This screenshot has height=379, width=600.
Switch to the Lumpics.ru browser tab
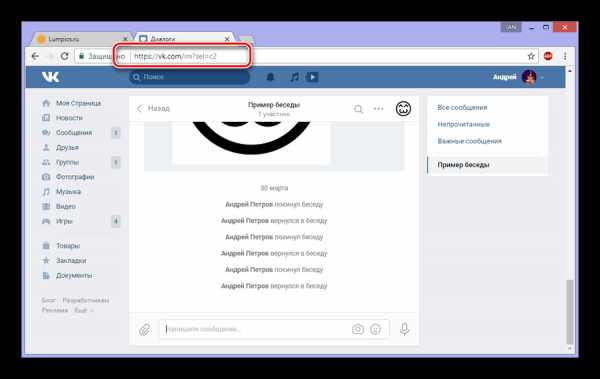[81, 39]
